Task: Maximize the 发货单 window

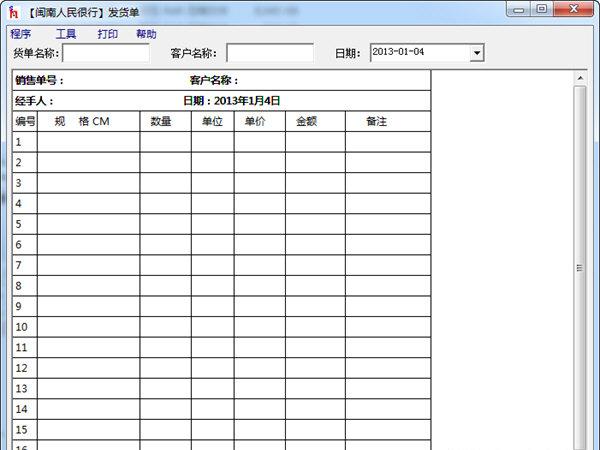Action: coord(542,9)
